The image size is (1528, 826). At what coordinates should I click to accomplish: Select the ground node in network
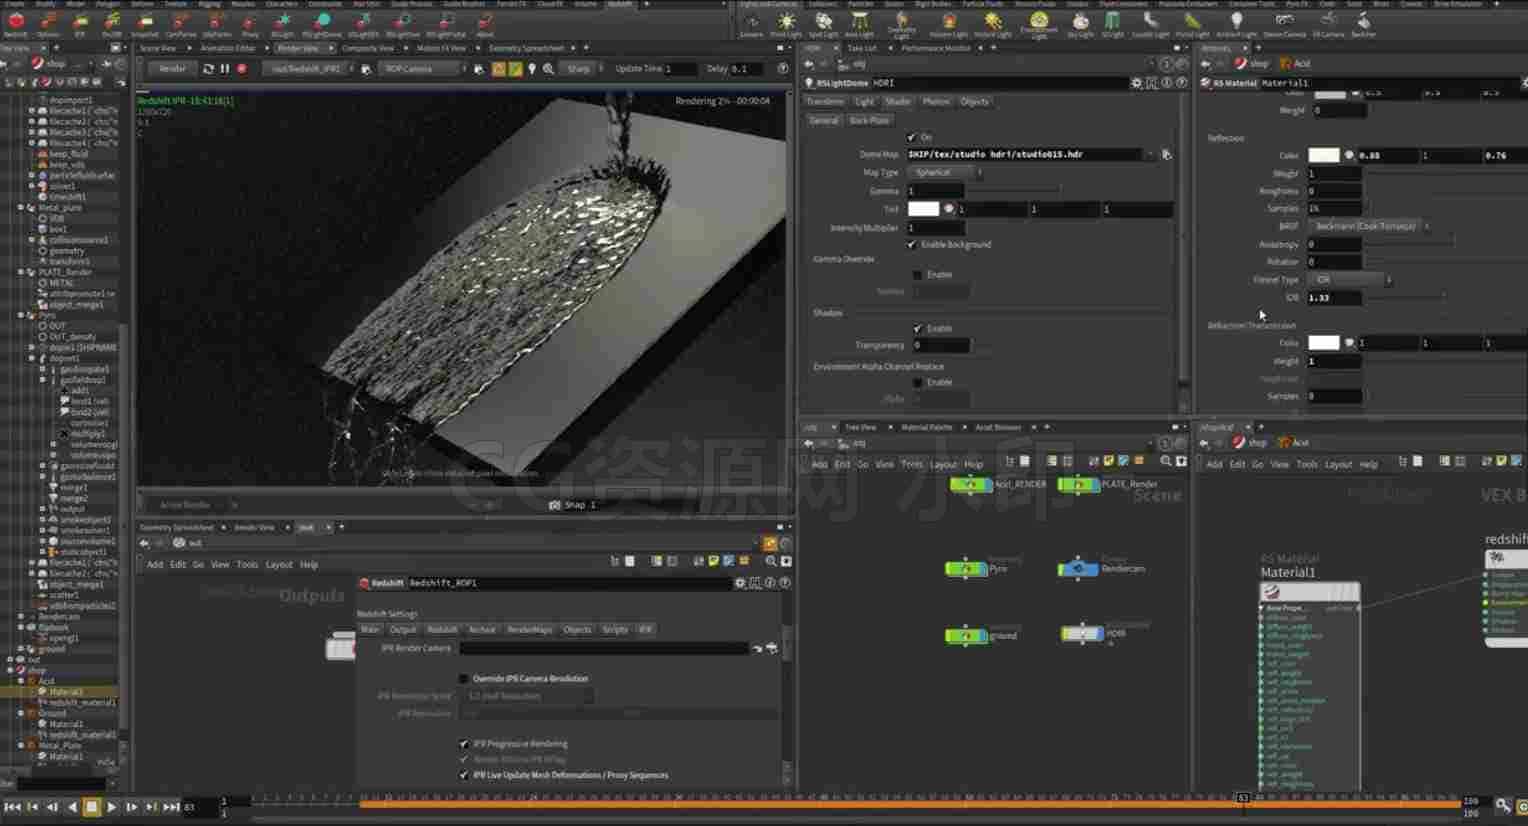[x=966, y=635]
